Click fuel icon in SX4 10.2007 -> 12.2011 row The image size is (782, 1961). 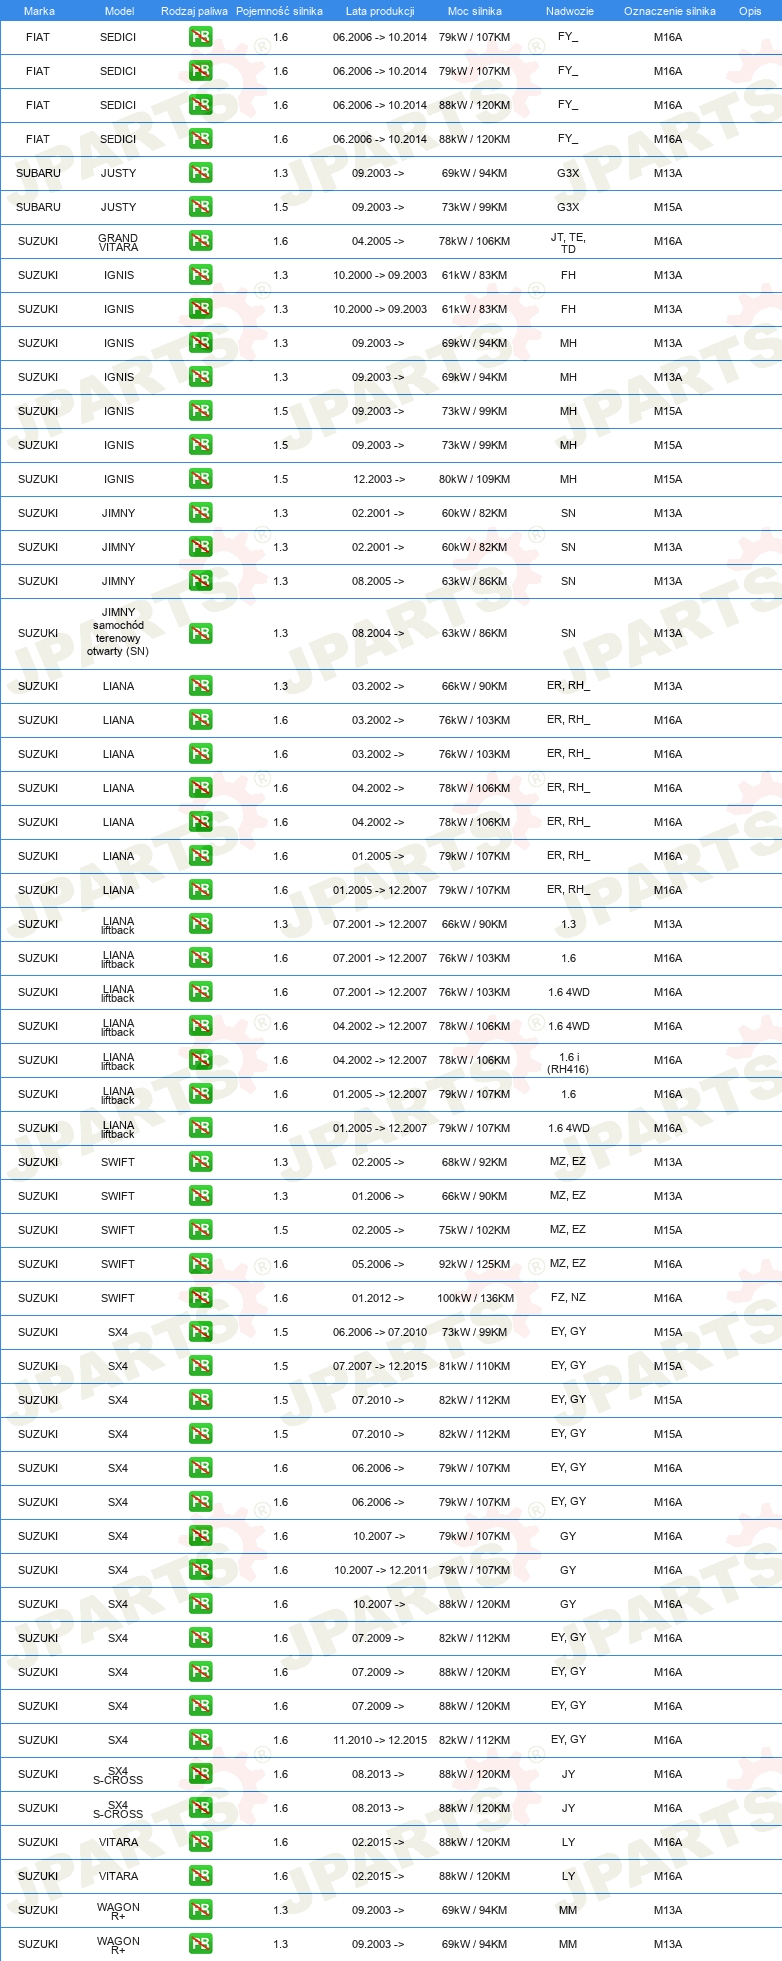(x=200, y=1570)
